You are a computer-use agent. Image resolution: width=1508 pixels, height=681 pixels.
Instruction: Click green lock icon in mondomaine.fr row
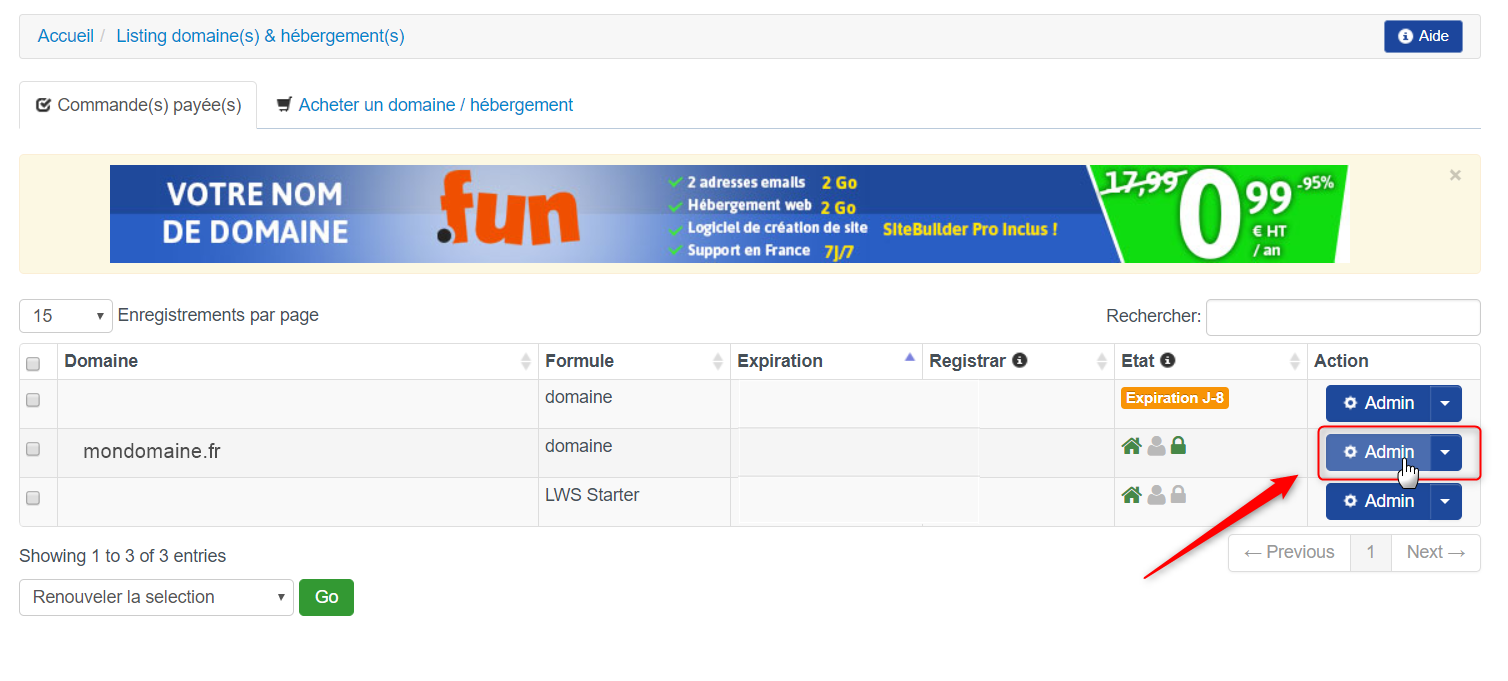click(1178, 446)
